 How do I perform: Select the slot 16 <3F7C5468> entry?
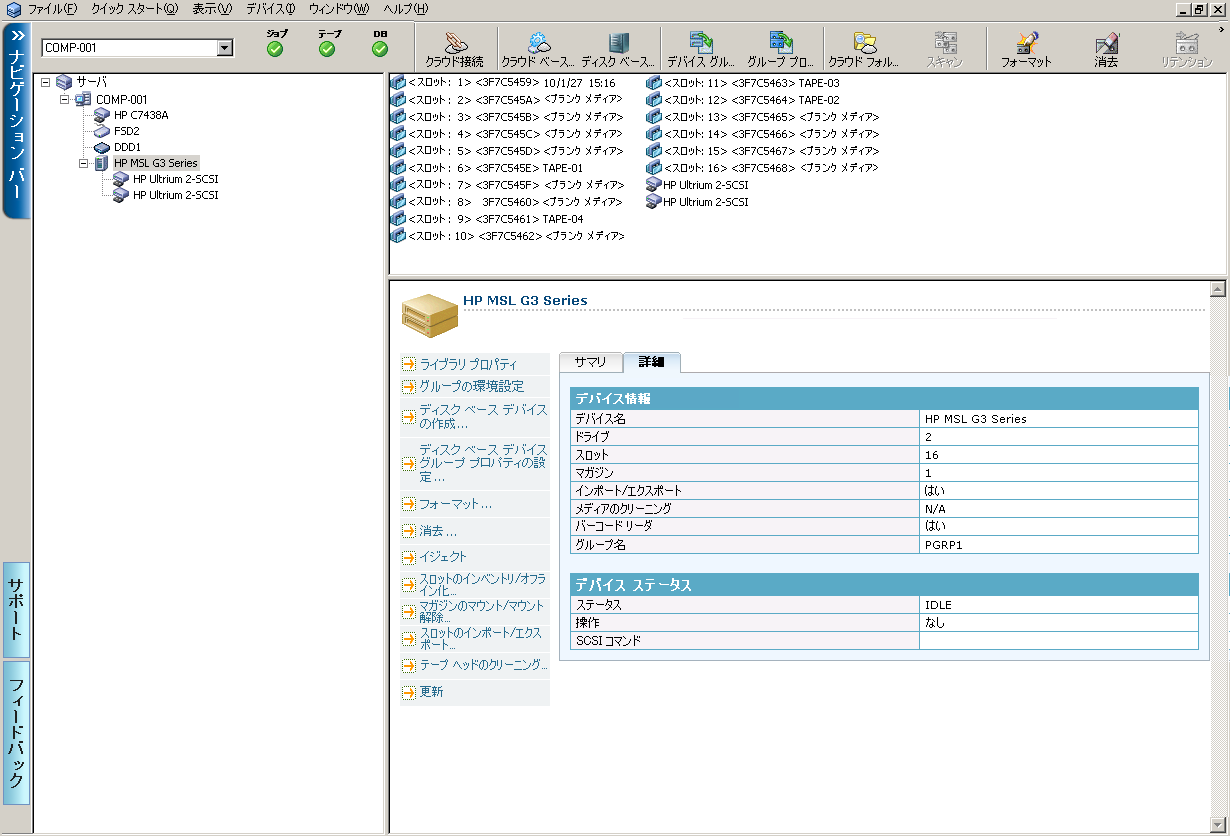[763, 168]
